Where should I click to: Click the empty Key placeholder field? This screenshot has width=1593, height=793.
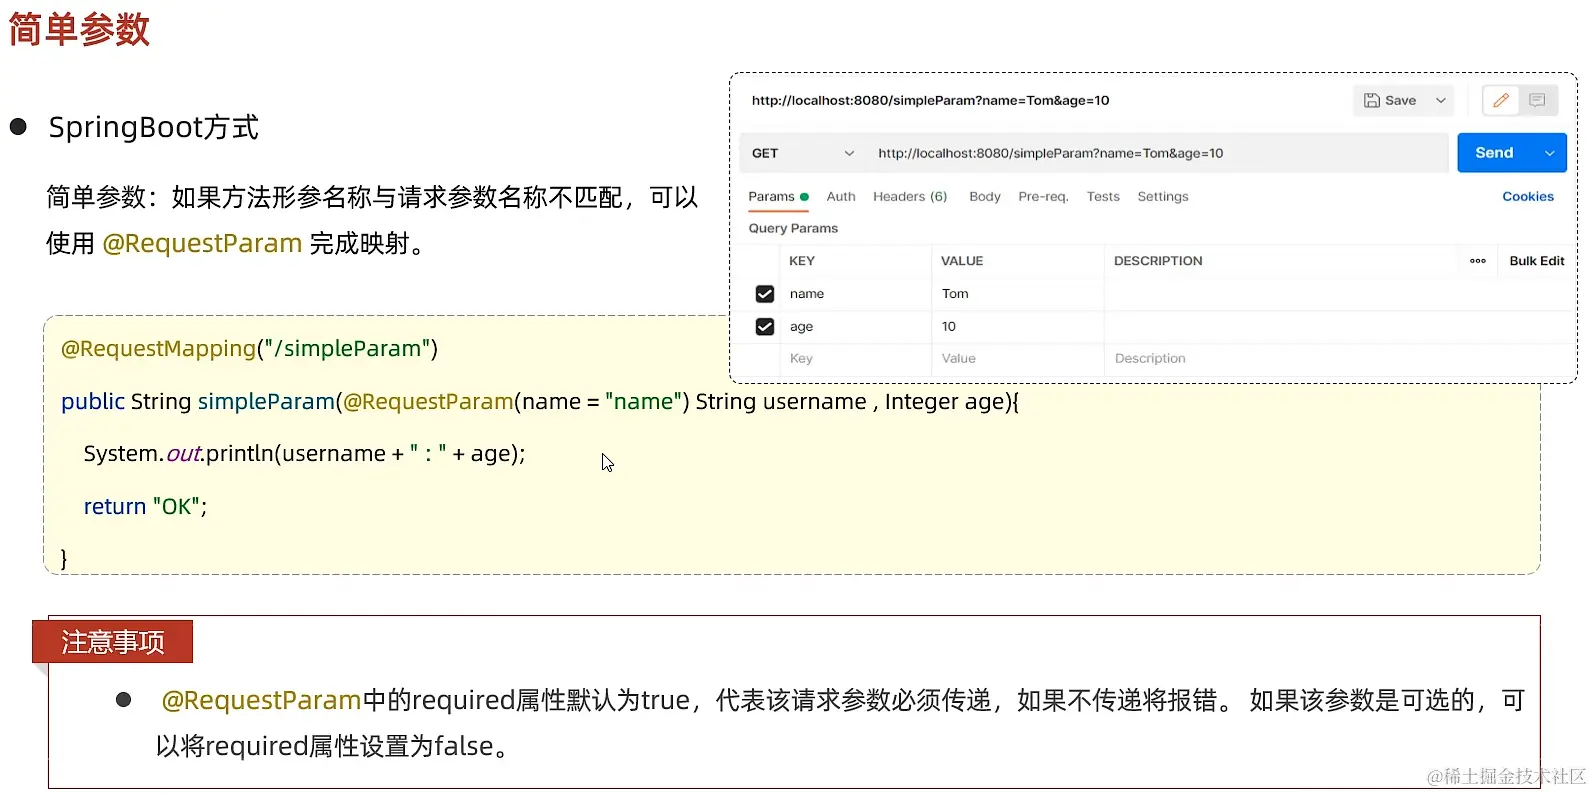[855, 359]
